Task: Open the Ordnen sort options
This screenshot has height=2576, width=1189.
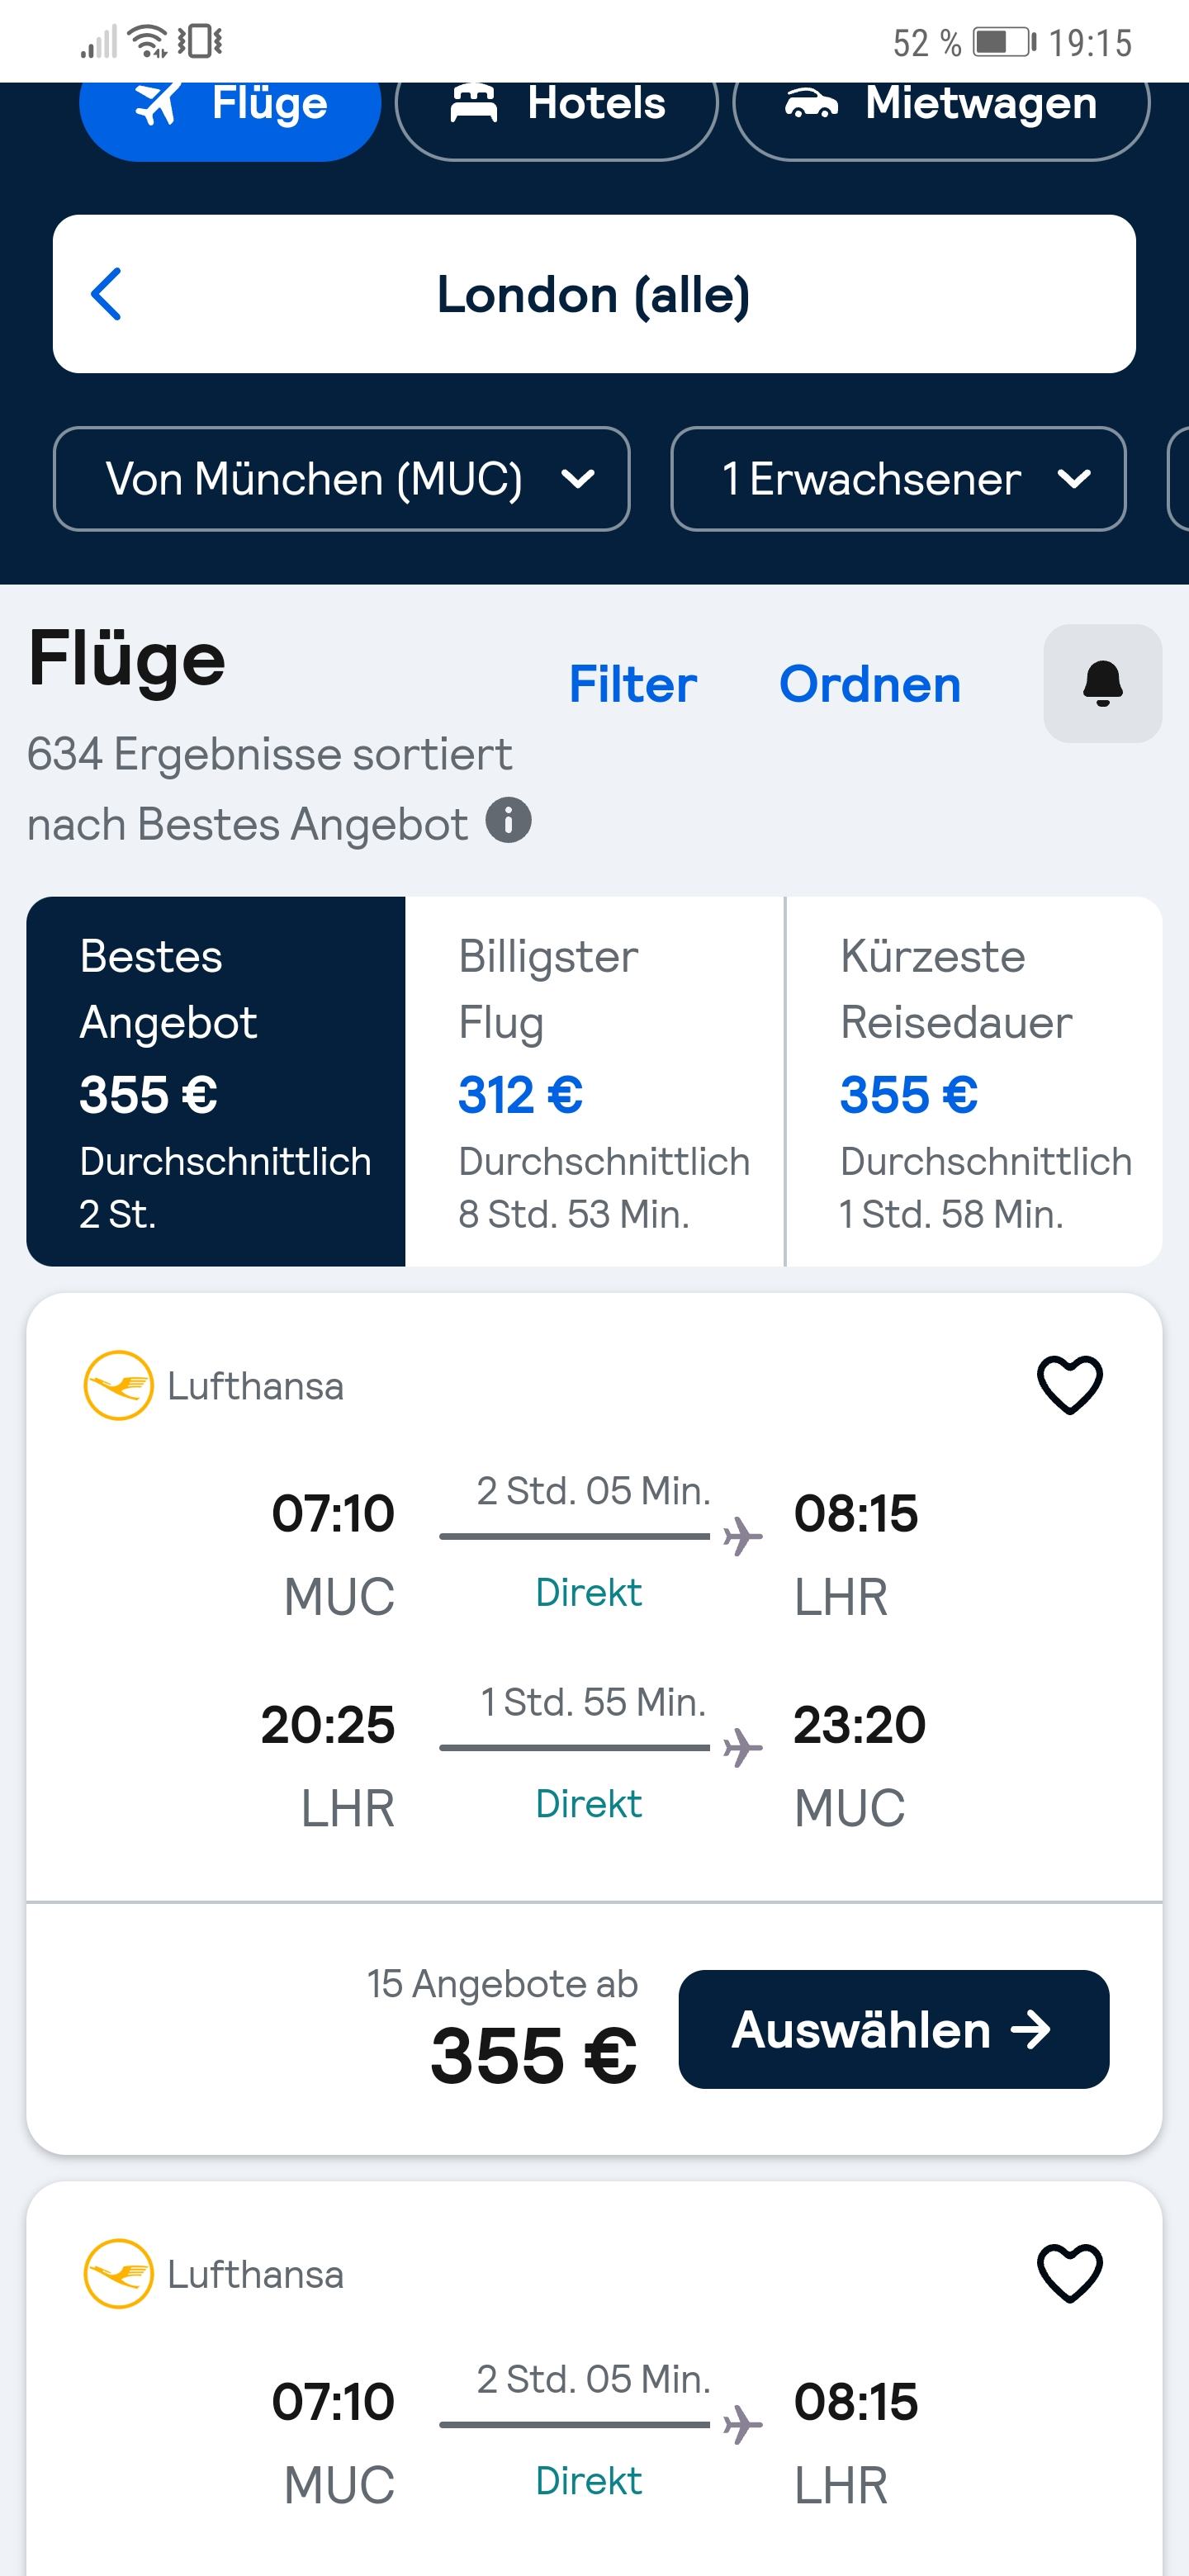Action: coord(869,685)
